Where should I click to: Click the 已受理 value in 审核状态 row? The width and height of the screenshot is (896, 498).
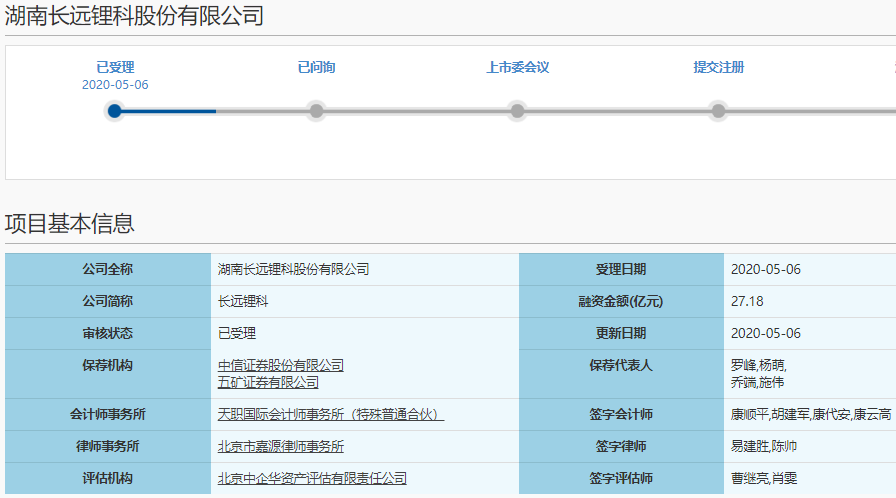pyautogui.click(x=237, y=333)
